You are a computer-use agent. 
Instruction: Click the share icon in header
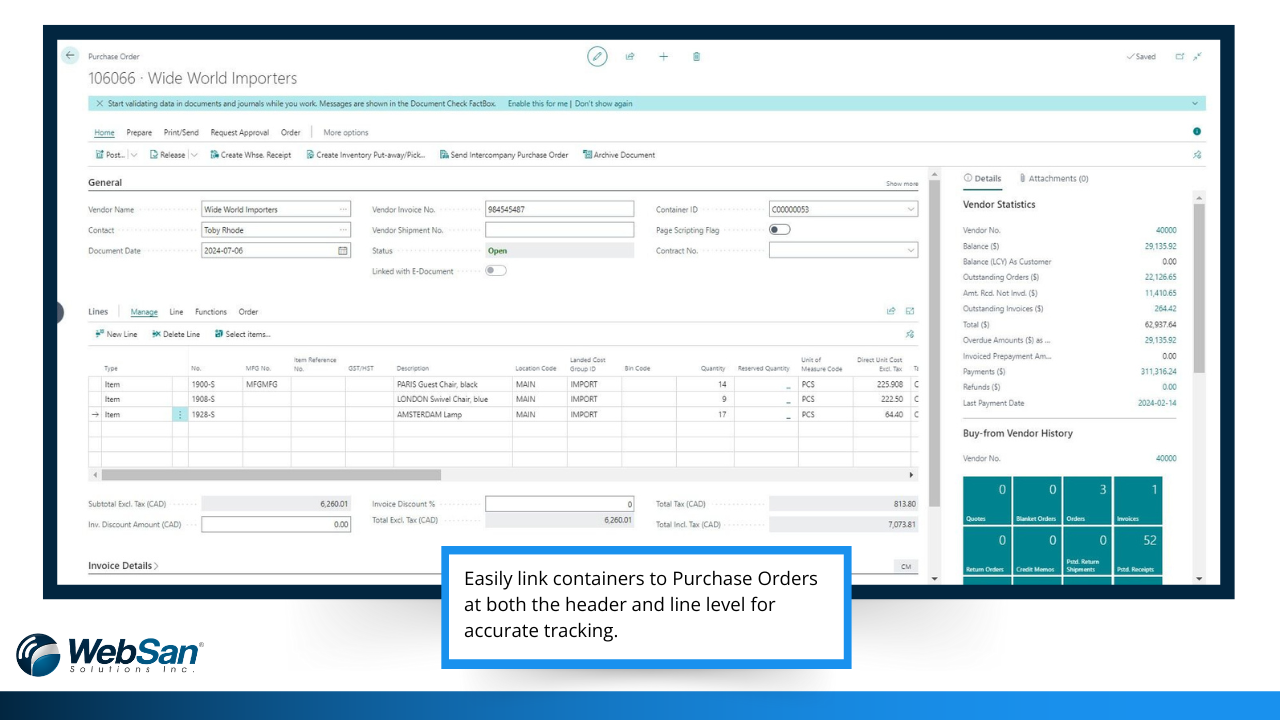pos(630,56)
